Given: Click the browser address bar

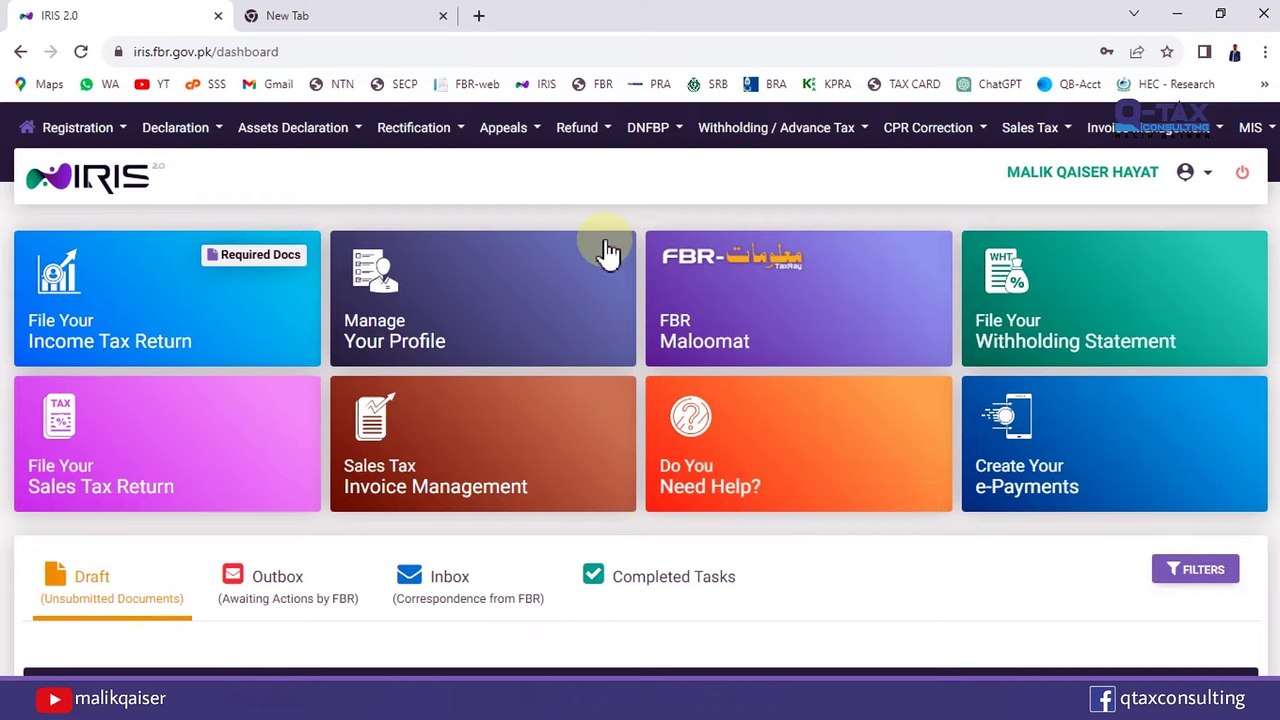Looking at the screenshot, I should (600, 52).
